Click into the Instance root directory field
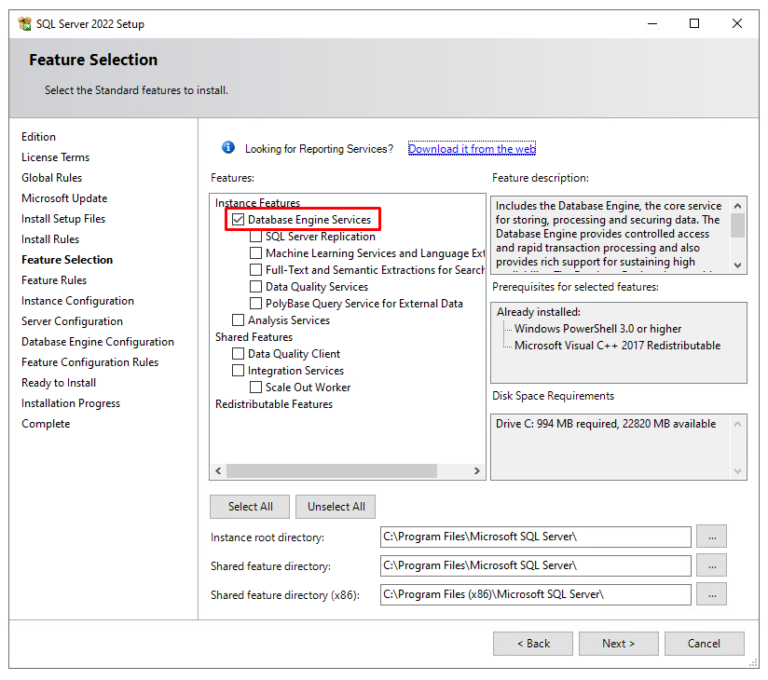 [535, 537]
